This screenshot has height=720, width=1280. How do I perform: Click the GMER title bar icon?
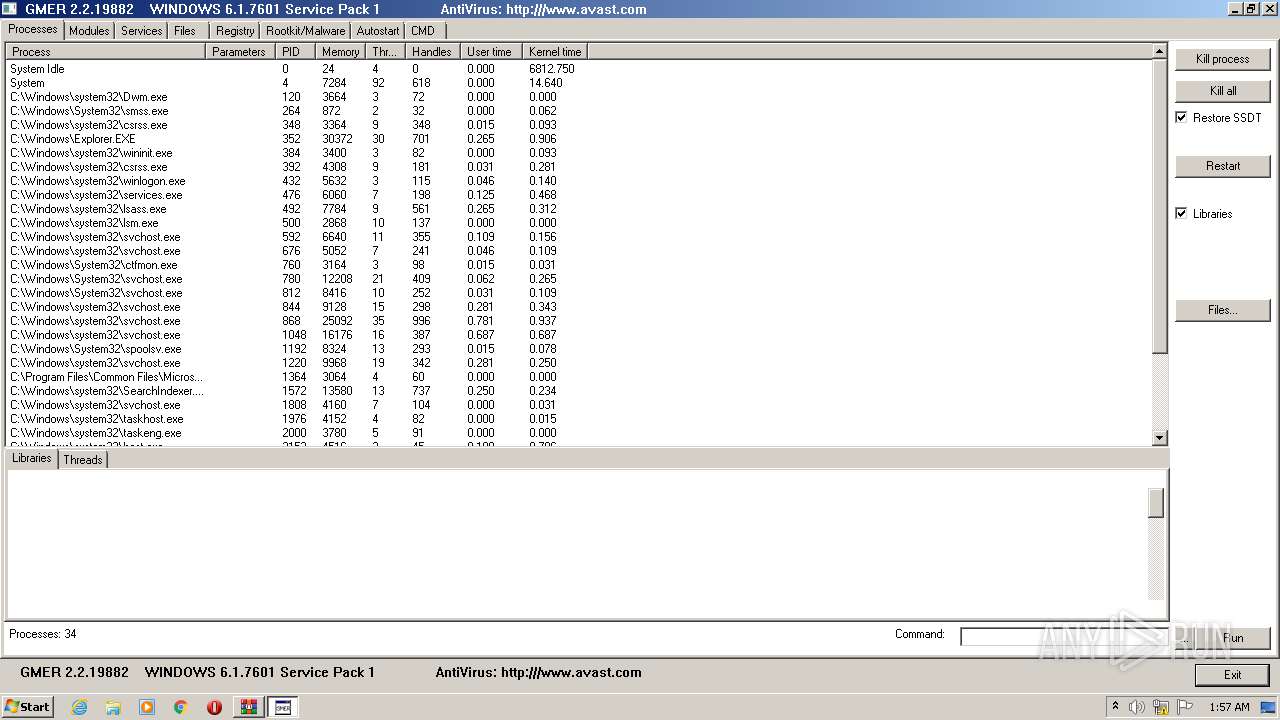pos(9,9)
